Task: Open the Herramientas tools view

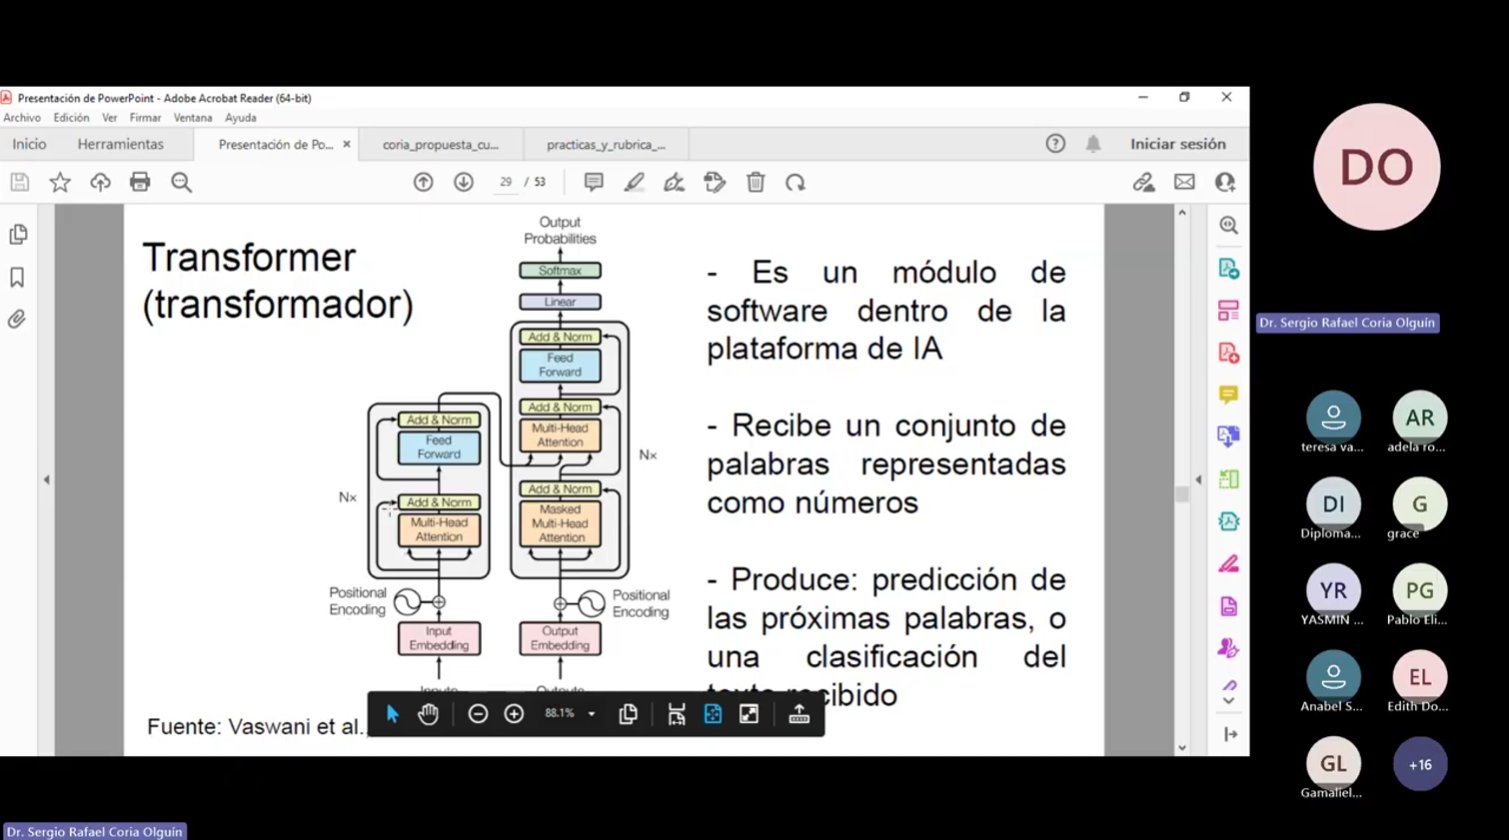Action: pos(120,144)
